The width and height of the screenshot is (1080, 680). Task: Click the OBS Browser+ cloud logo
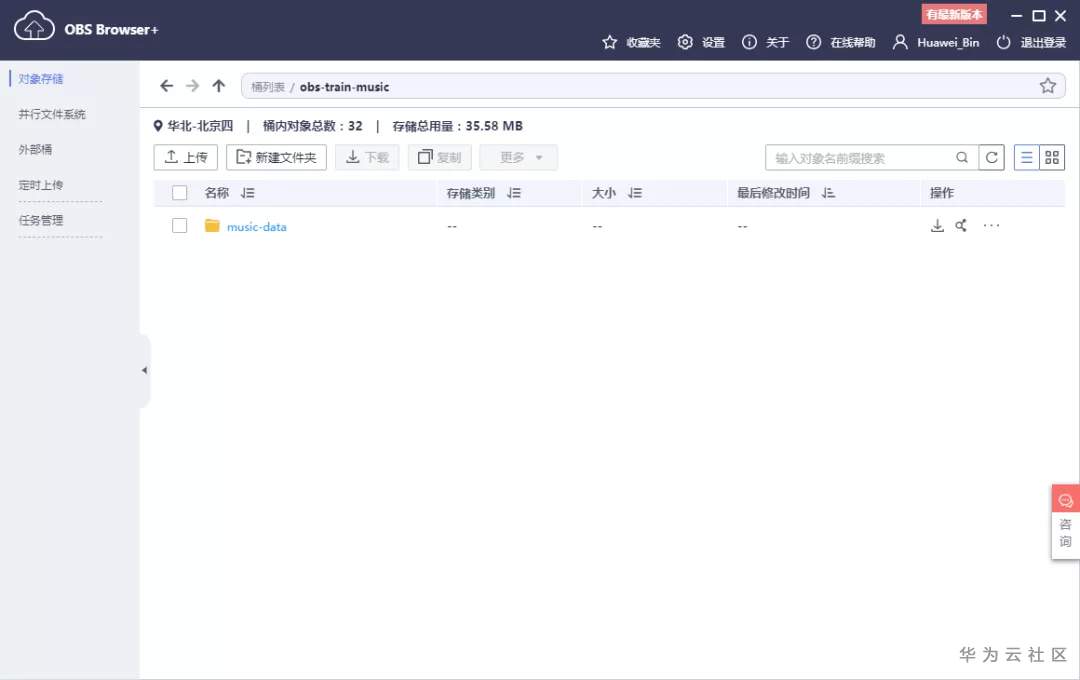(34, 27)
